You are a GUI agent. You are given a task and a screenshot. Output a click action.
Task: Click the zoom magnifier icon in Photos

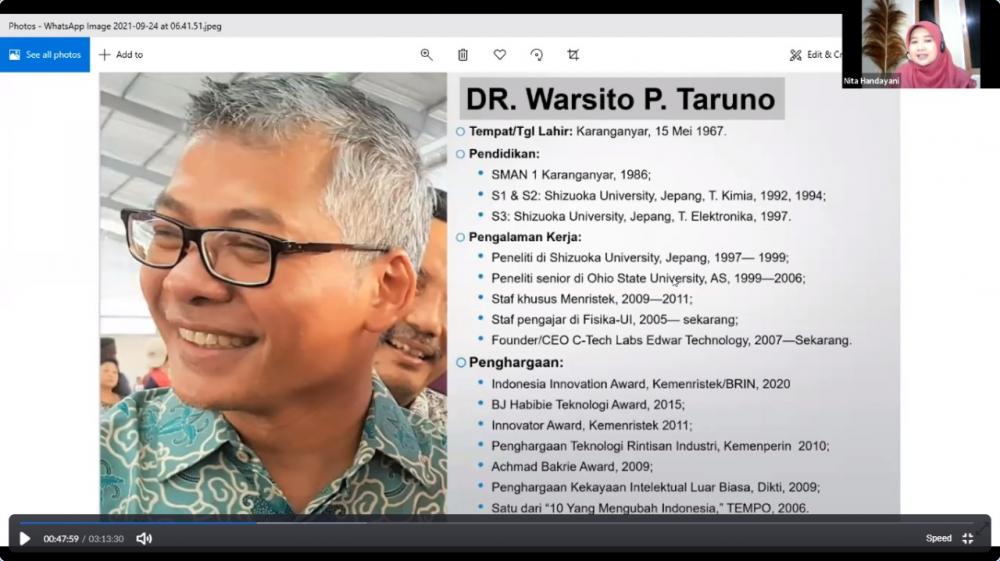tap(426, 55)
